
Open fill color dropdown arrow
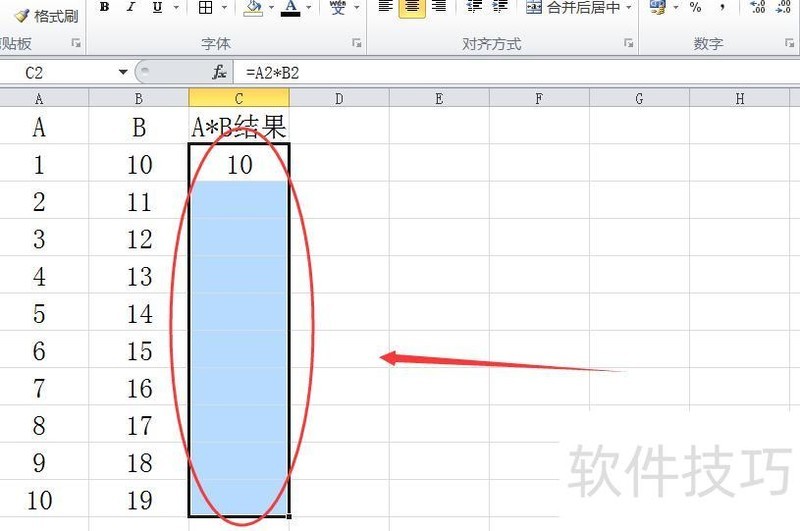pyautogui.click(x=271, y=7)
